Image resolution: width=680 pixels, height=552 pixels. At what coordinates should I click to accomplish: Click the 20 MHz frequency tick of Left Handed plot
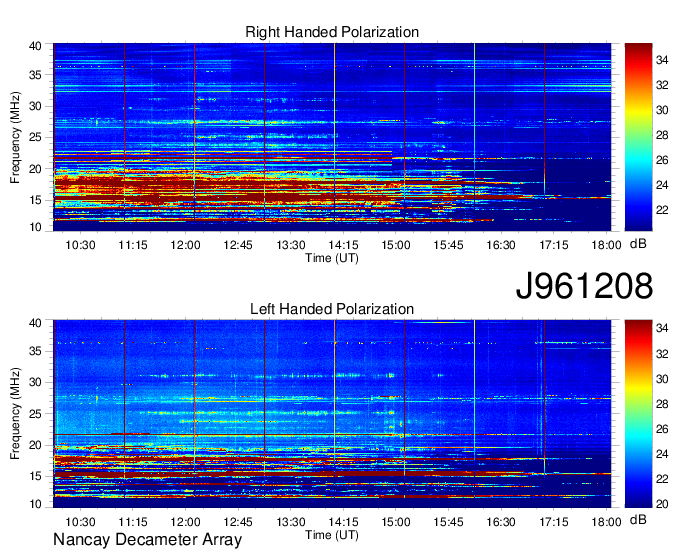(35, 445)
